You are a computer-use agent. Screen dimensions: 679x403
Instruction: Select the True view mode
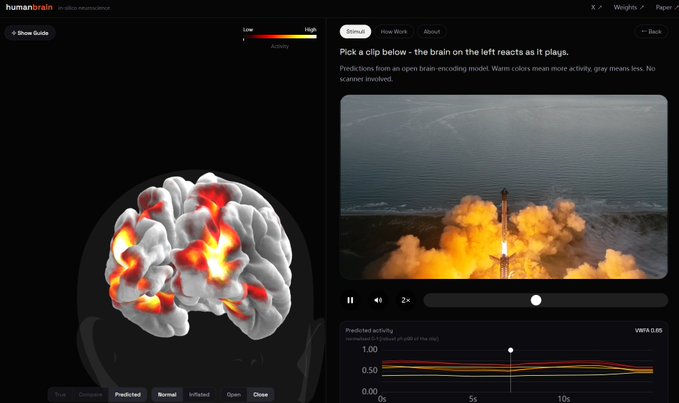click(x=60, y=394)
